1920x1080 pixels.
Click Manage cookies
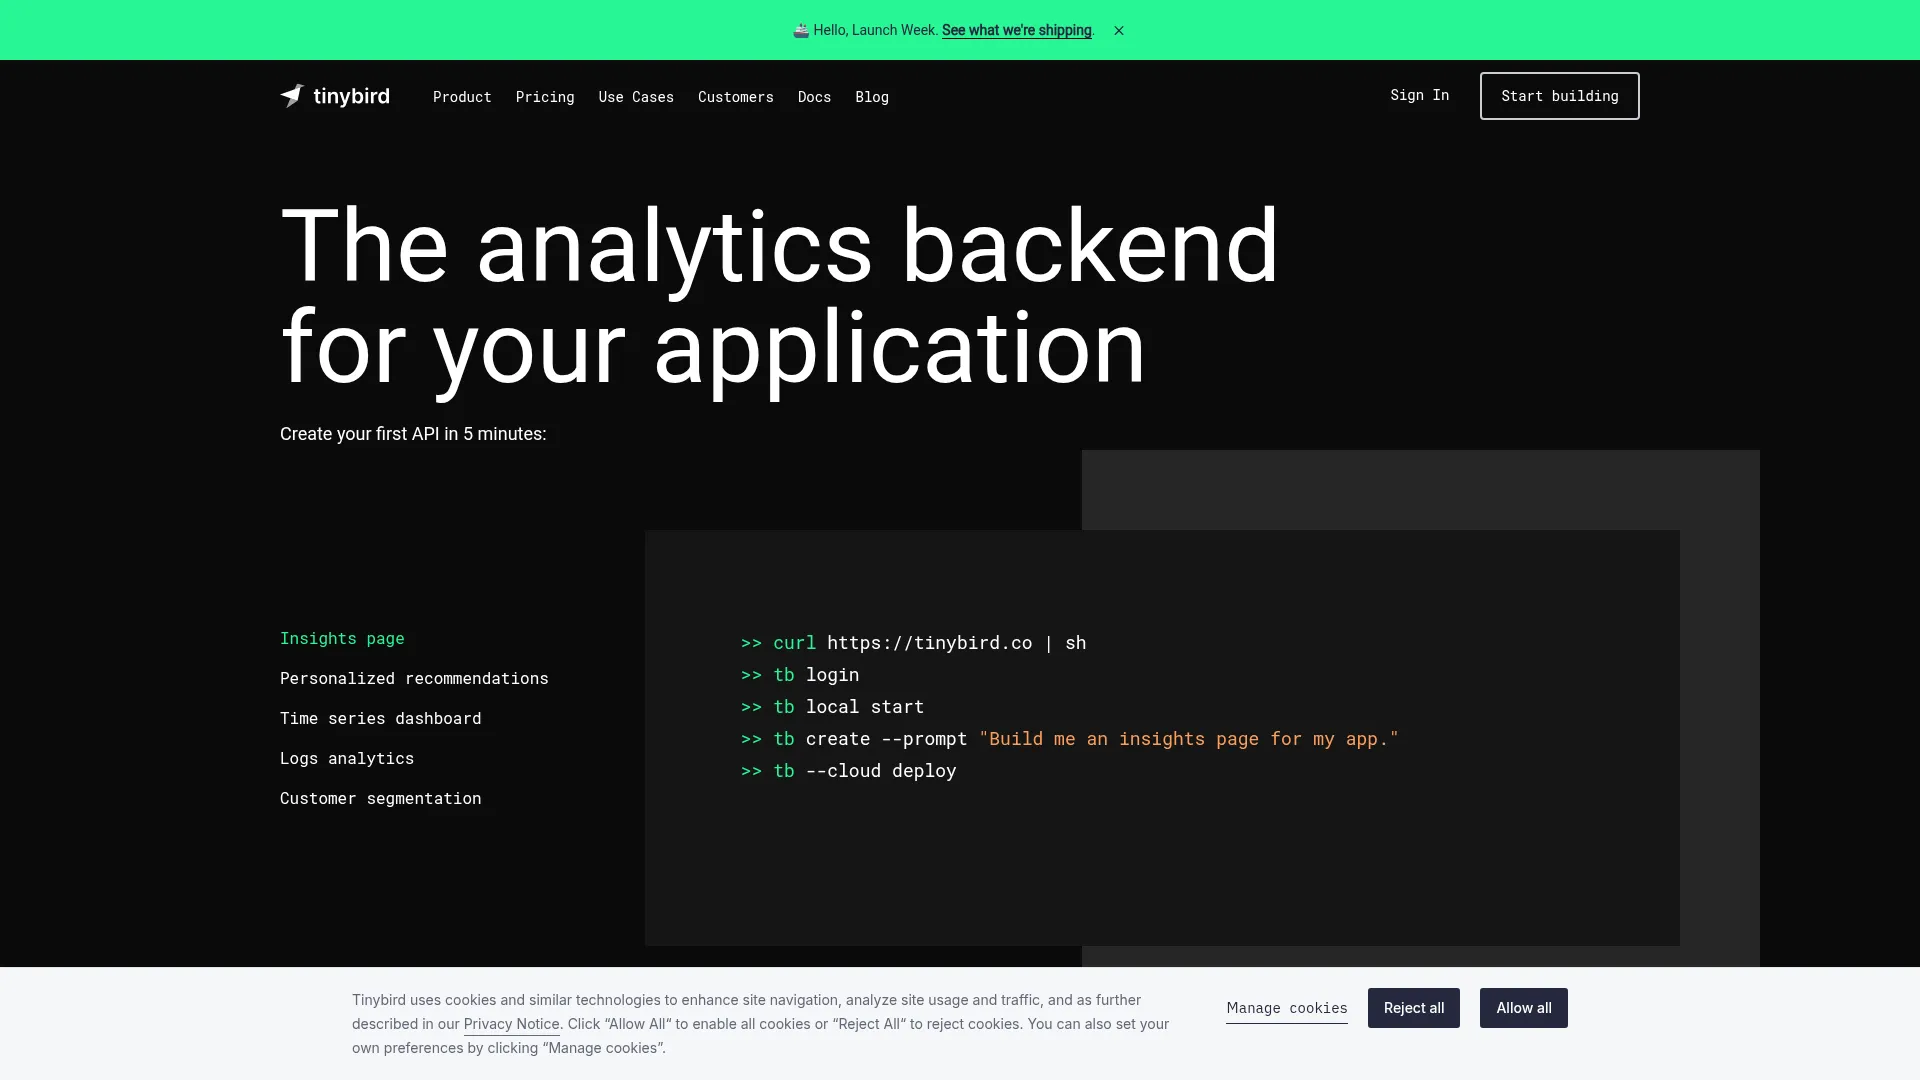[x=1287, y=1008]
